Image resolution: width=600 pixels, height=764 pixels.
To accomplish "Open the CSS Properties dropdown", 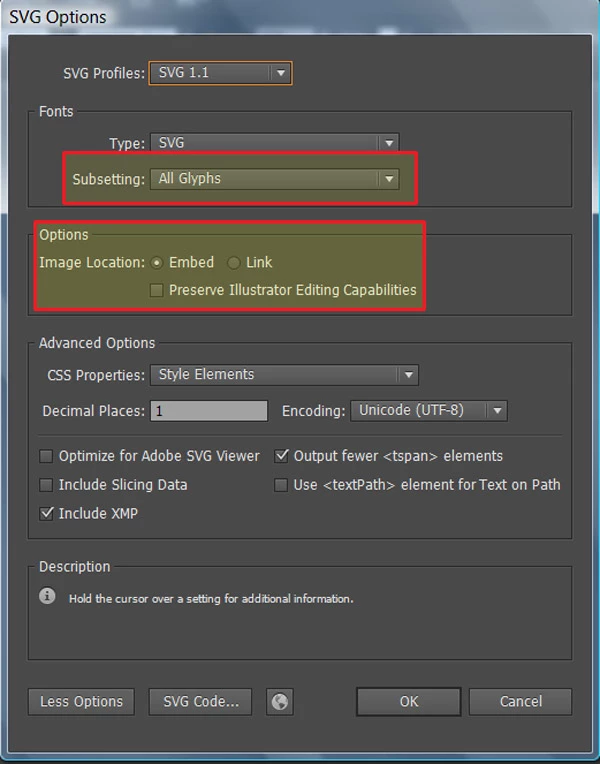I will 284,375.
